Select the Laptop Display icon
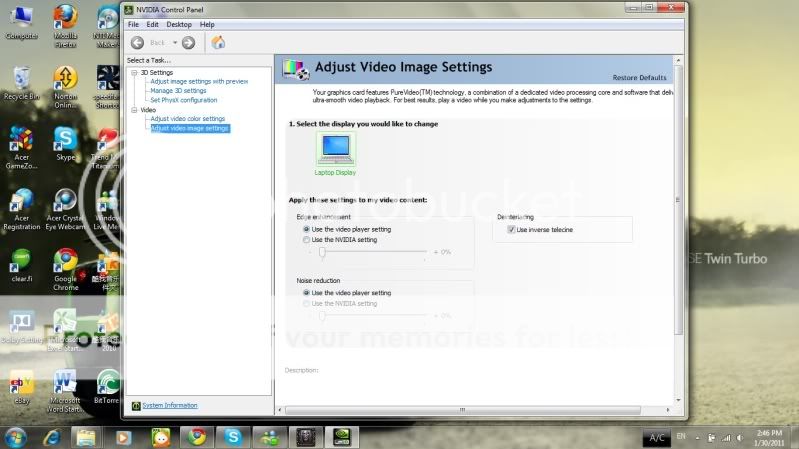 336,150
